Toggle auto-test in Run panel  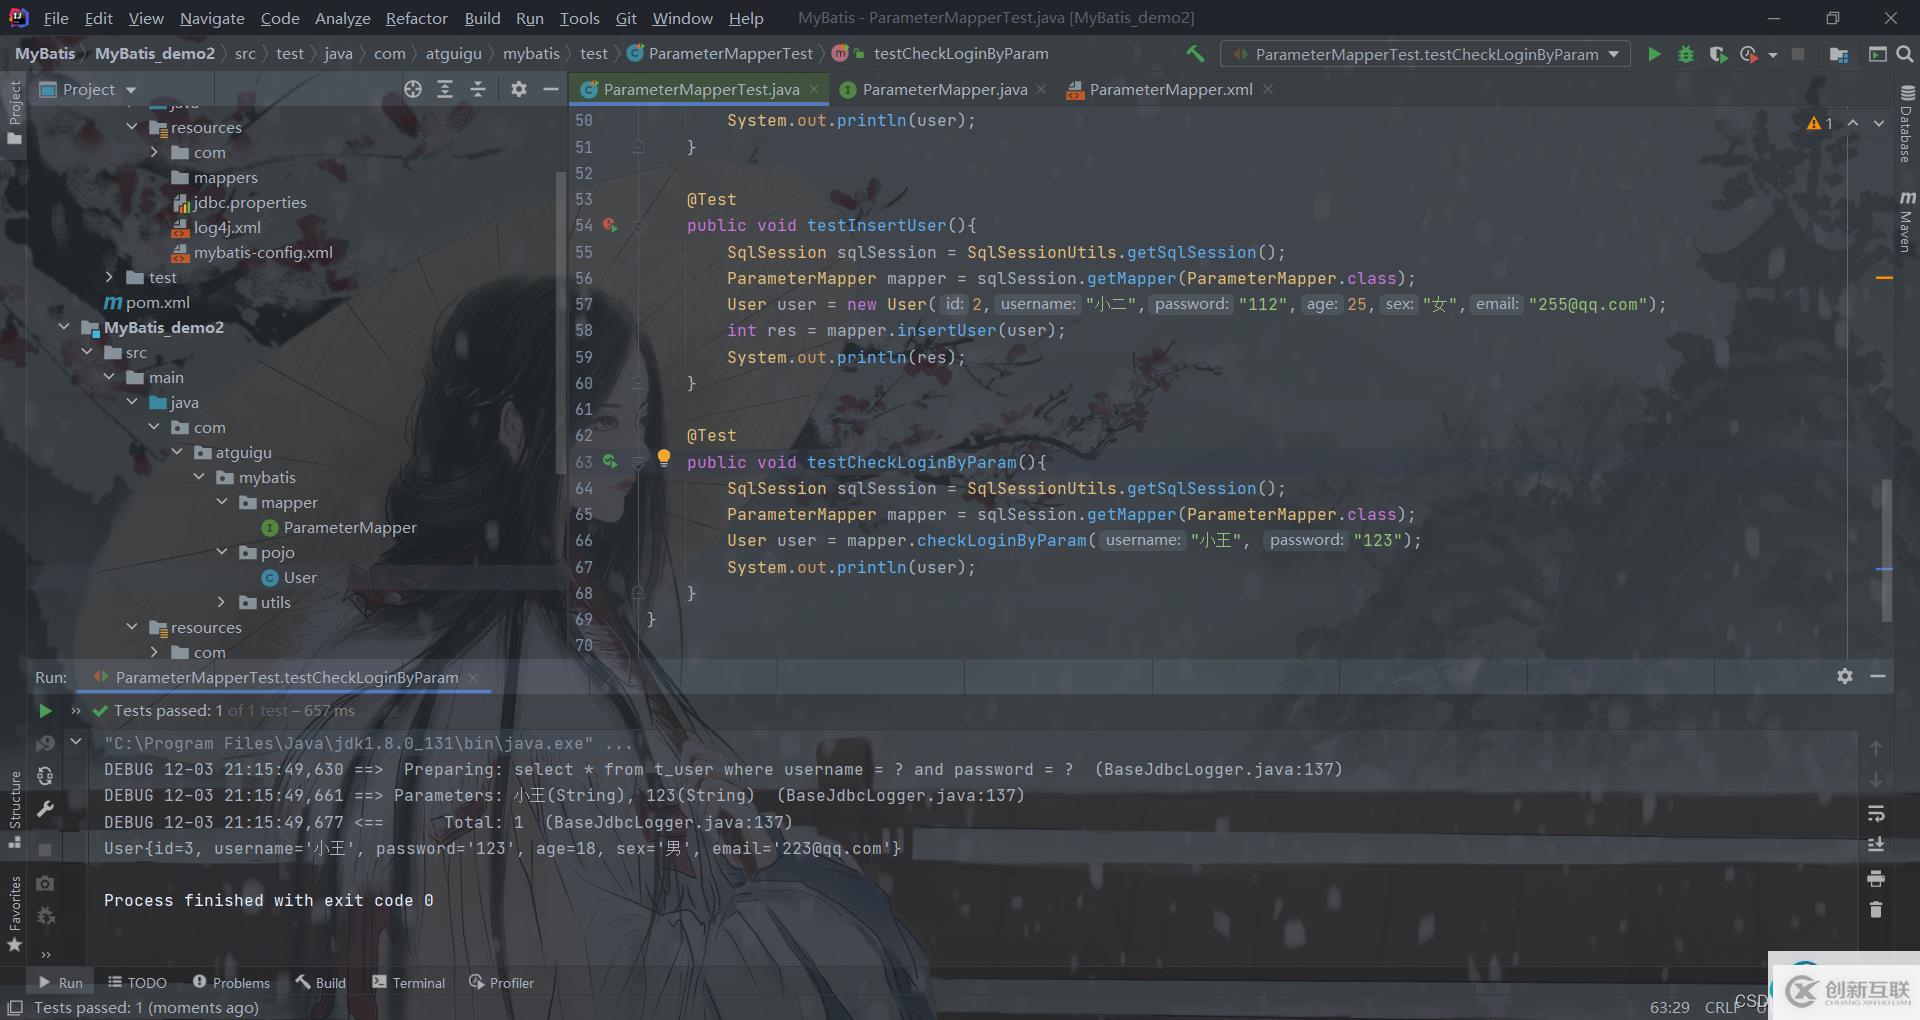pyautogui.click(x=45, y=776)
